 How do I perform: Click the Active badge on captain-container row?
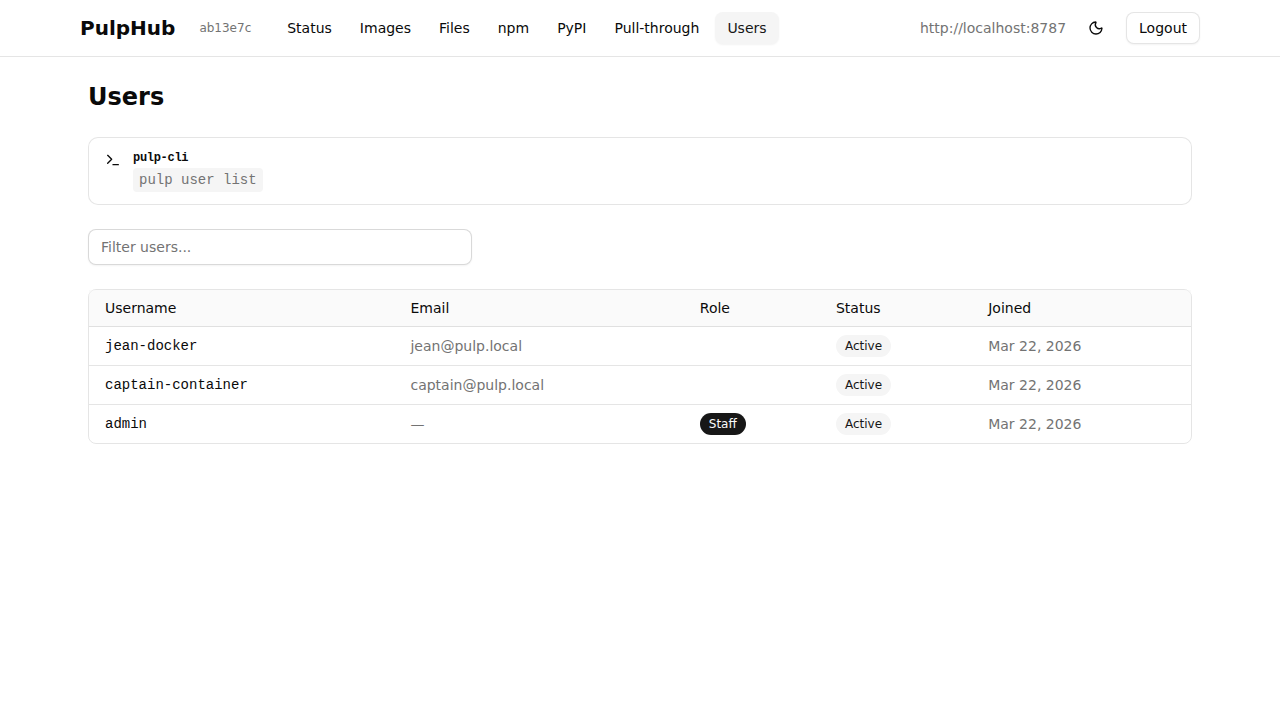tap(863, 384)
